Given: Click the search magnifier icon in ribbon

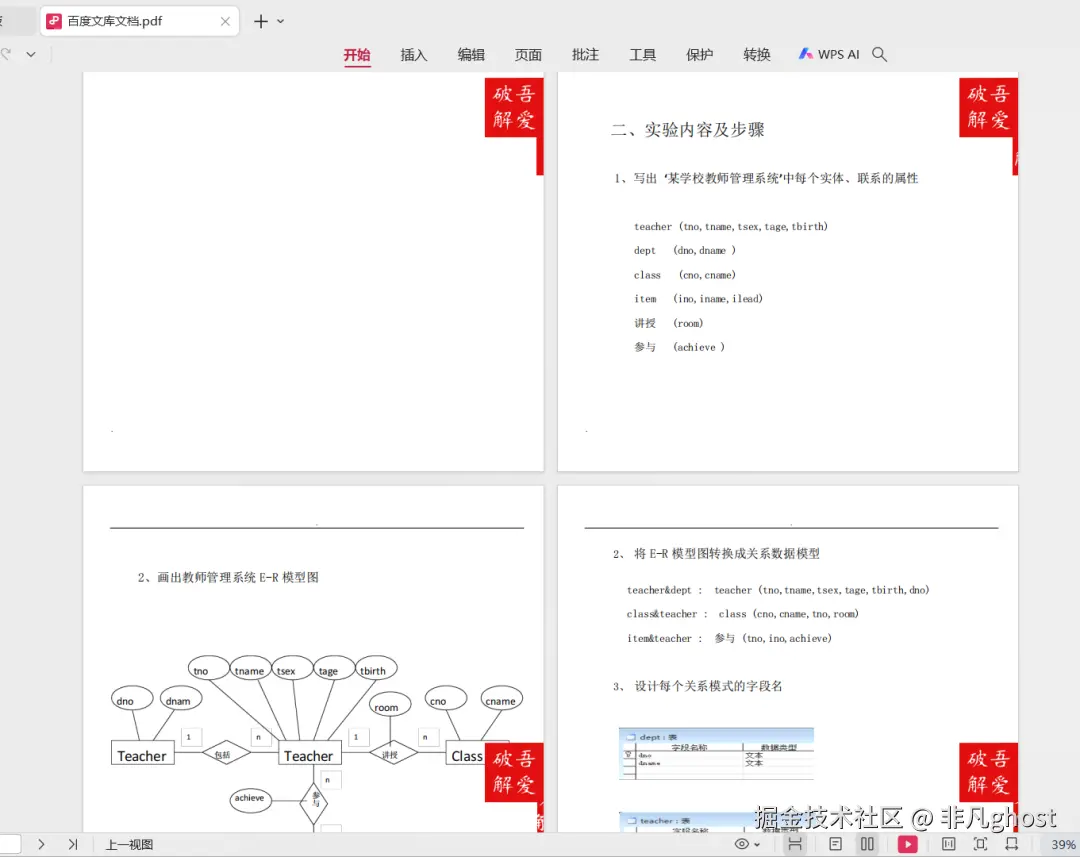Looking at the screenshot, I should (879, 54).
